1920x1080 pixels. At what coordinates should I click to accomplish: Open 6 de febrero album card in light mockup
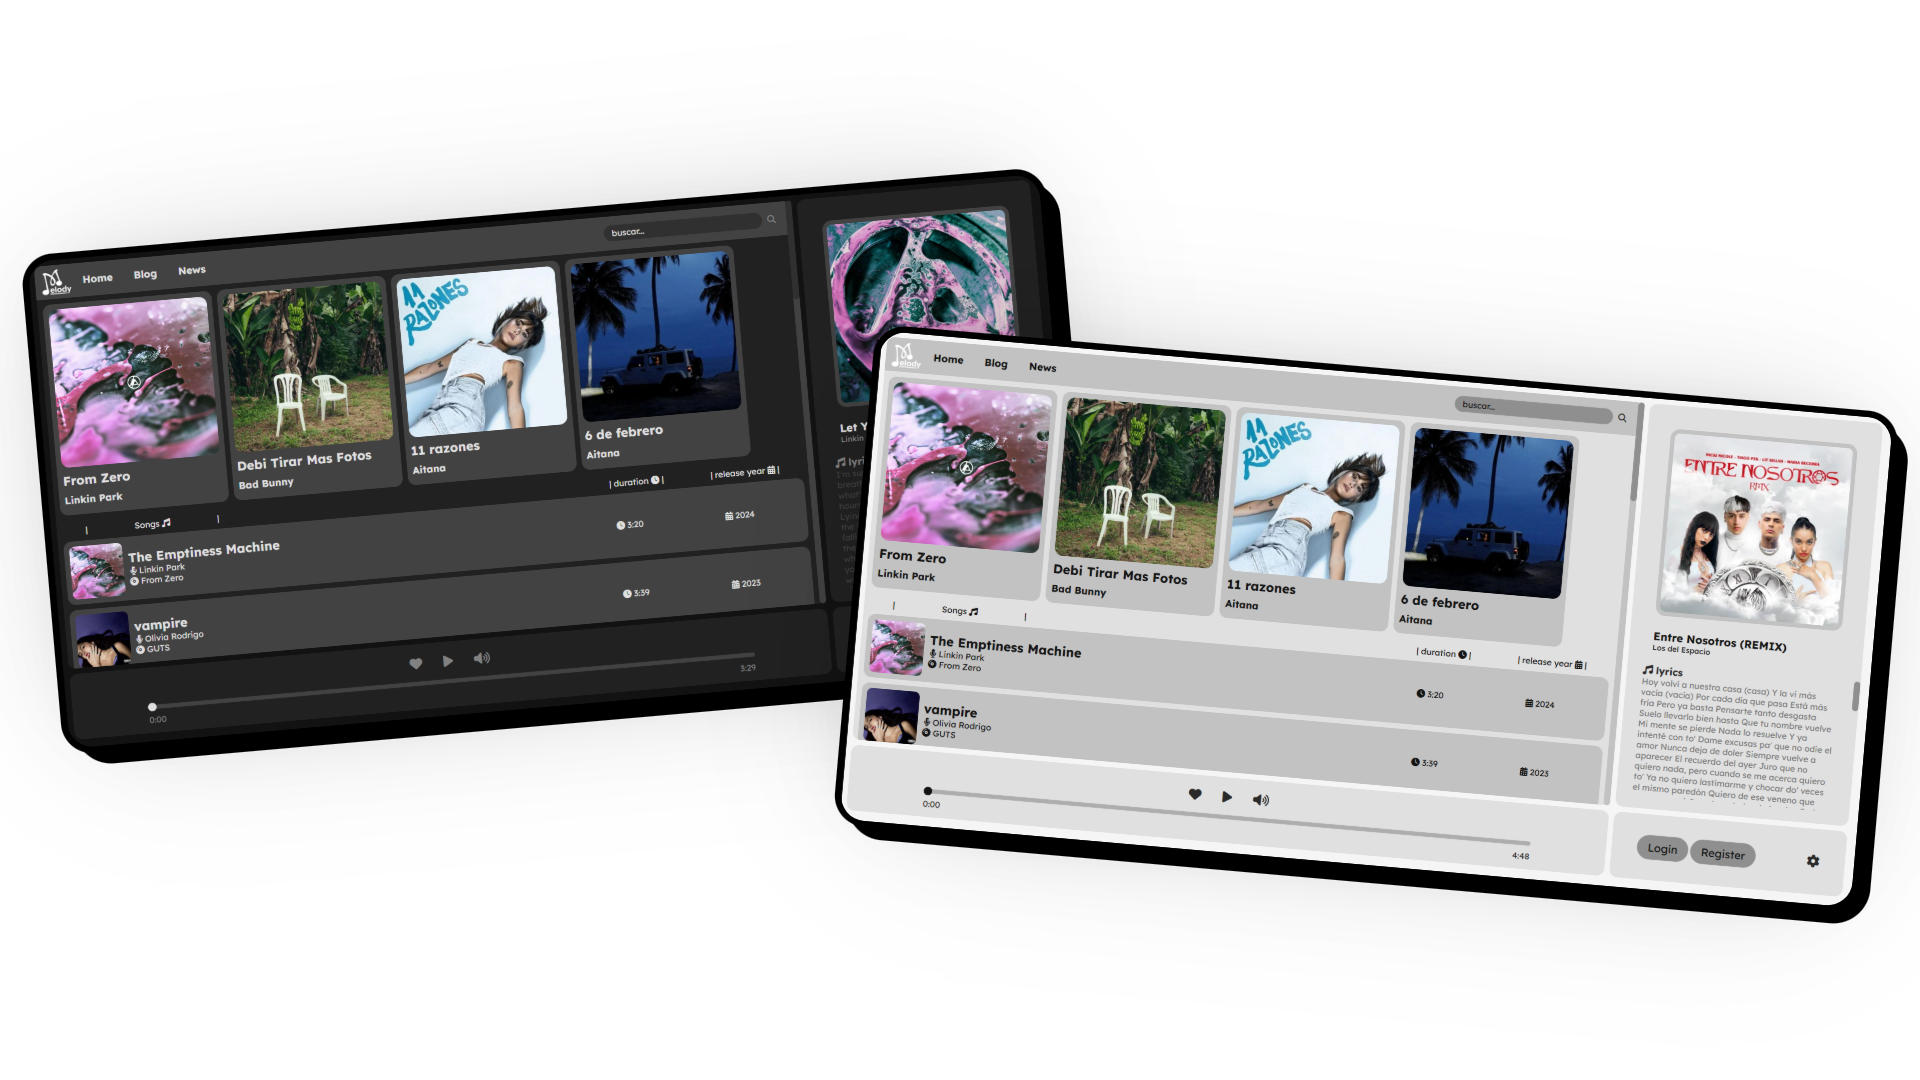click(x=1487, y=534)
